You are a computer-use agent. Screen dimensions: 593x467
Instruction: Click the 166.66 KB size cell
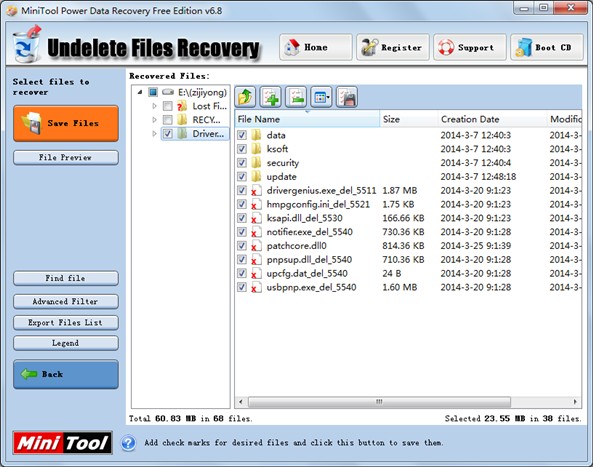click(403, 218)
